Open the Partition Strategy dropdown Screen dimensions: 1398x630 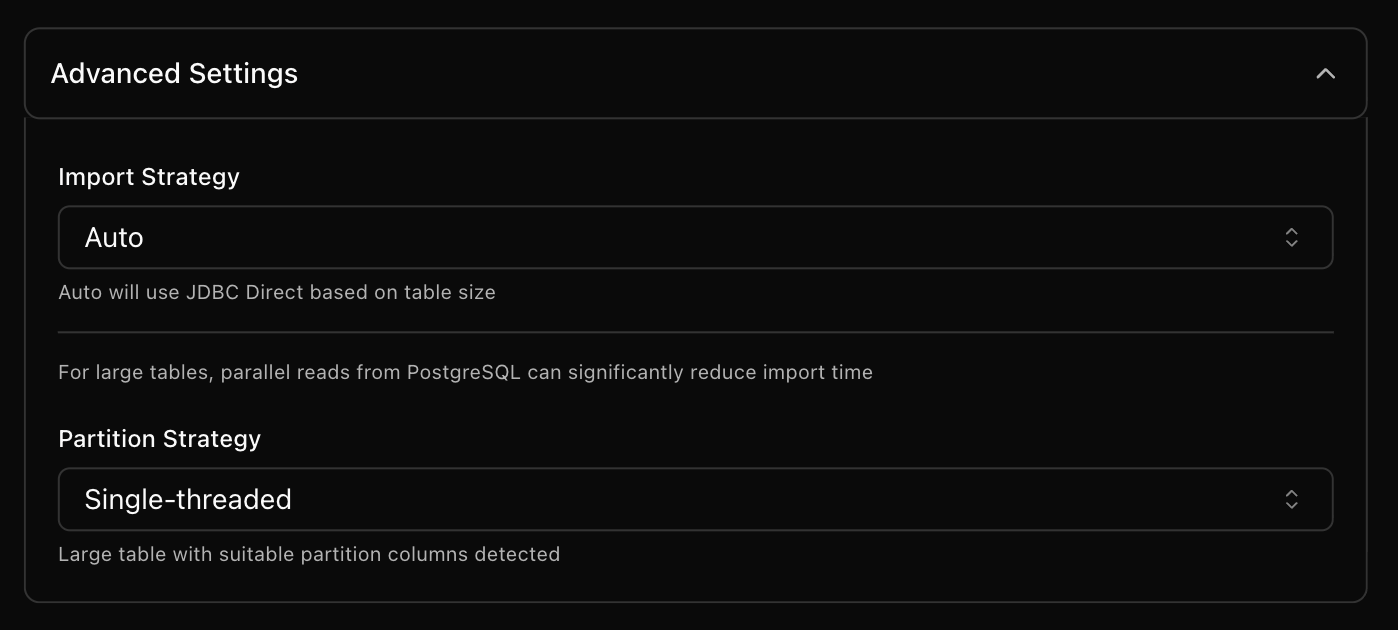696,499
